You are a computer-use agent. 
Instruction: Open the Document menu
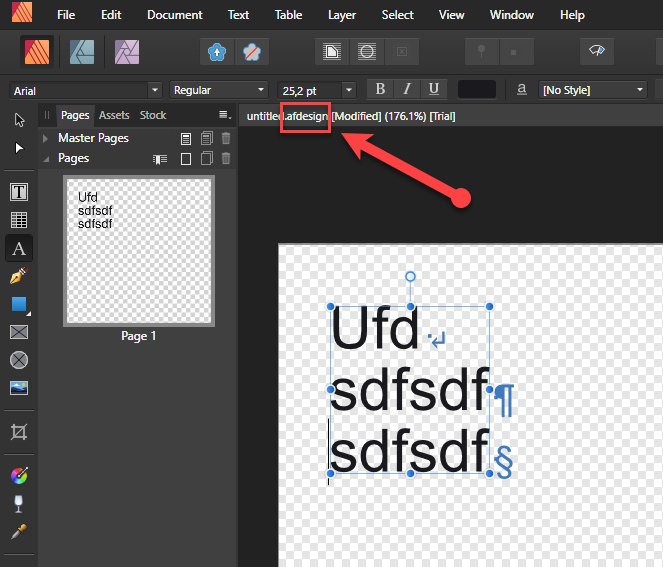[175, 15]
